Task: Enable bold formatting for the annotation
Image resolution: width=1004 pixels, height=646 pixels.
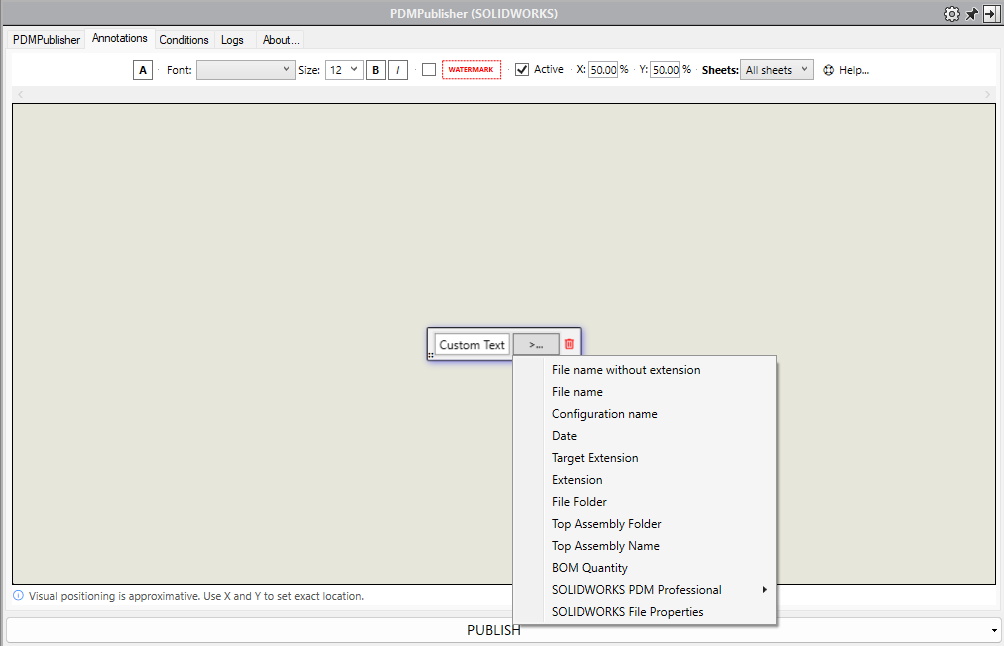Action: [375, 69]
